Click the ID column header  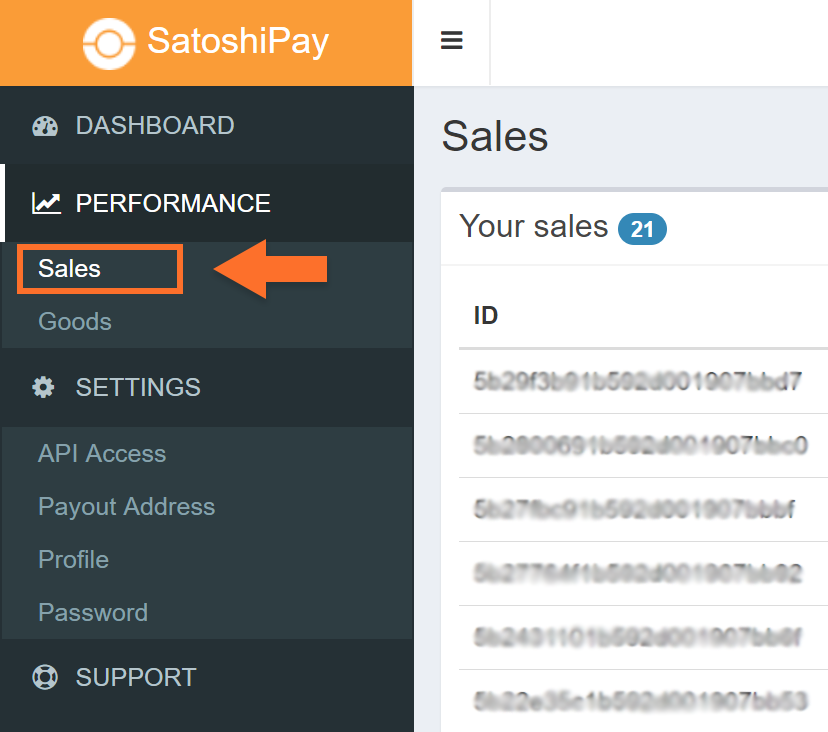point(486,317)
